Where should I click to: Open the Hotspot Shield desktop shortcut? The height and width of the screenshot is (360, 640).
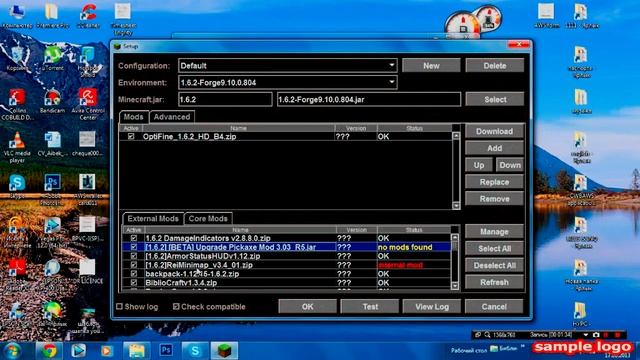(88, 60)
